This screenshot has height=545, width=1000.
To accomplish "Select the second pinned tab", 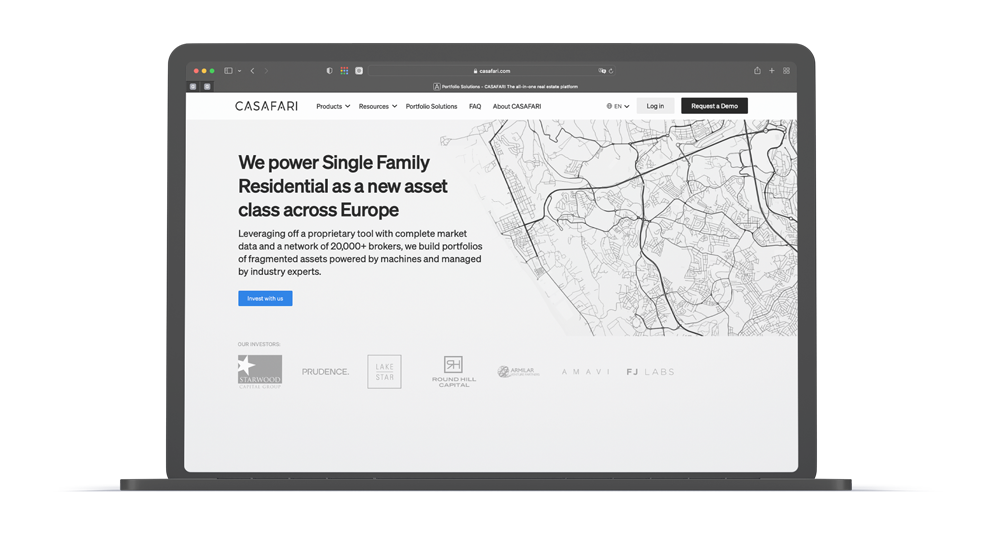I will (x=207, y=86).
